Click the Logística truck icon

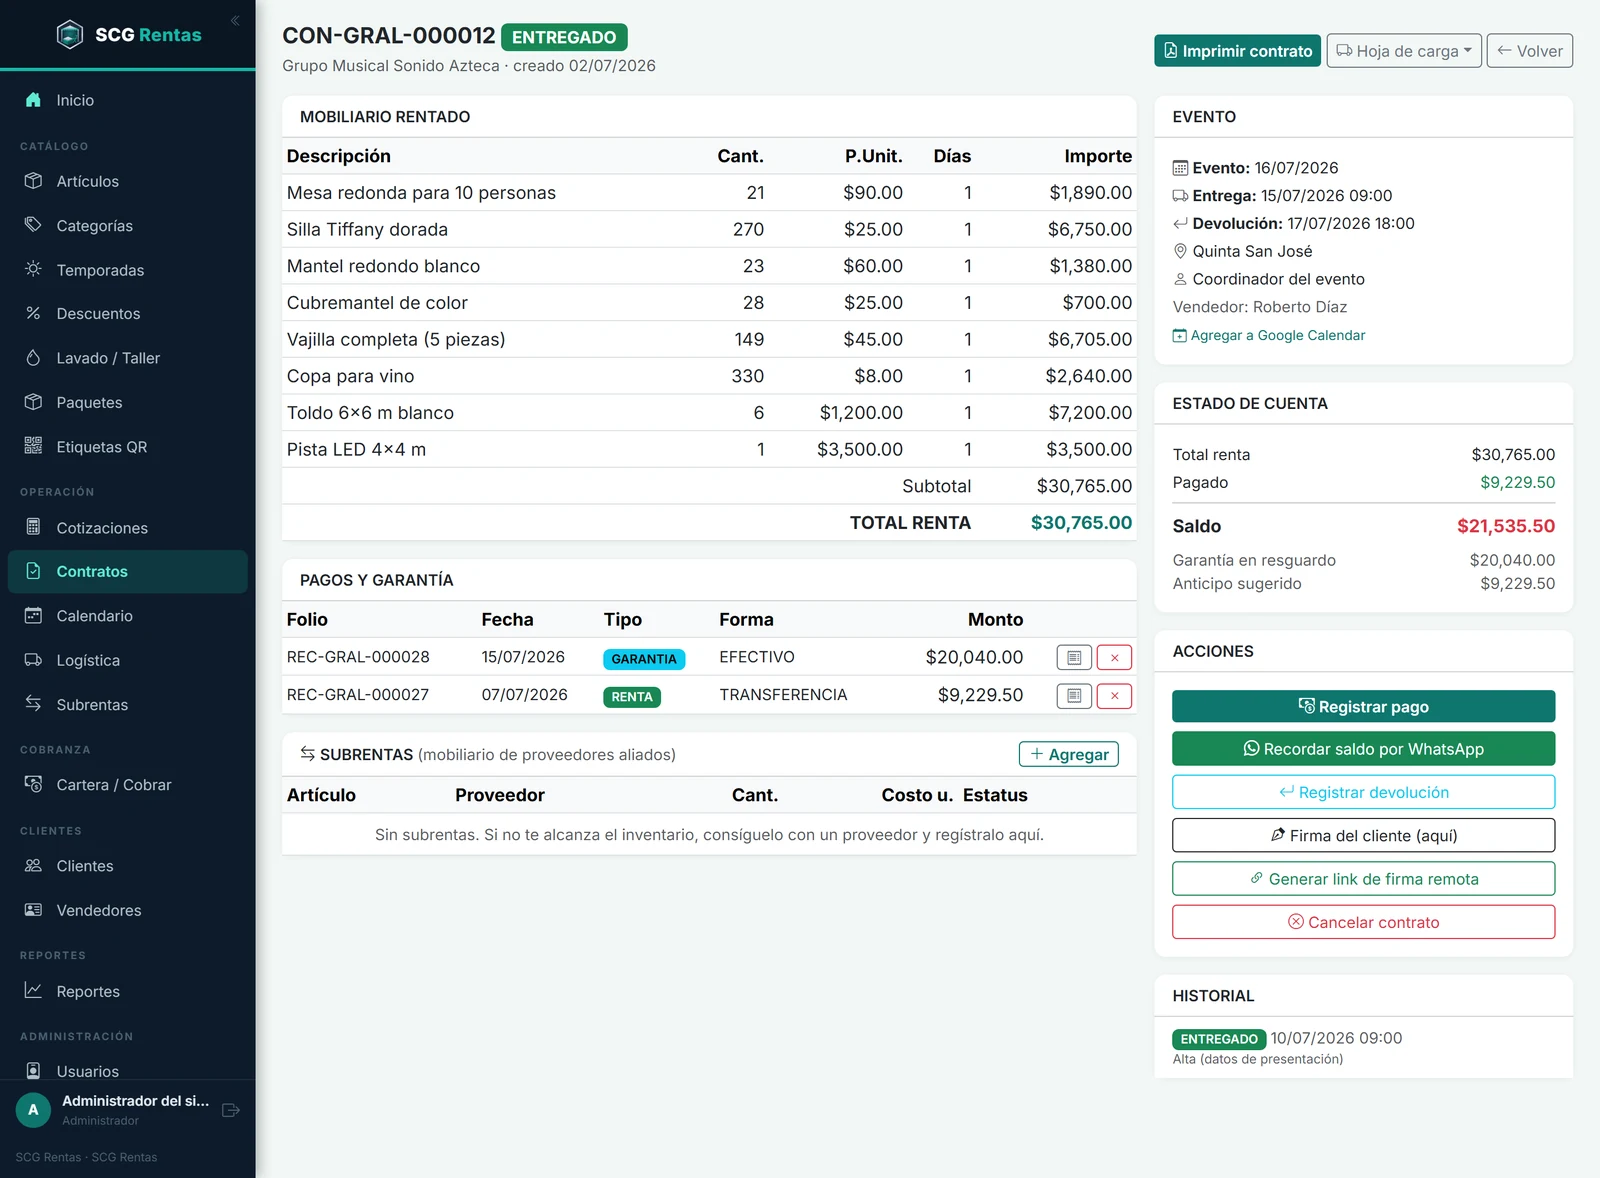pyautogui.click(x=33, y=660)
